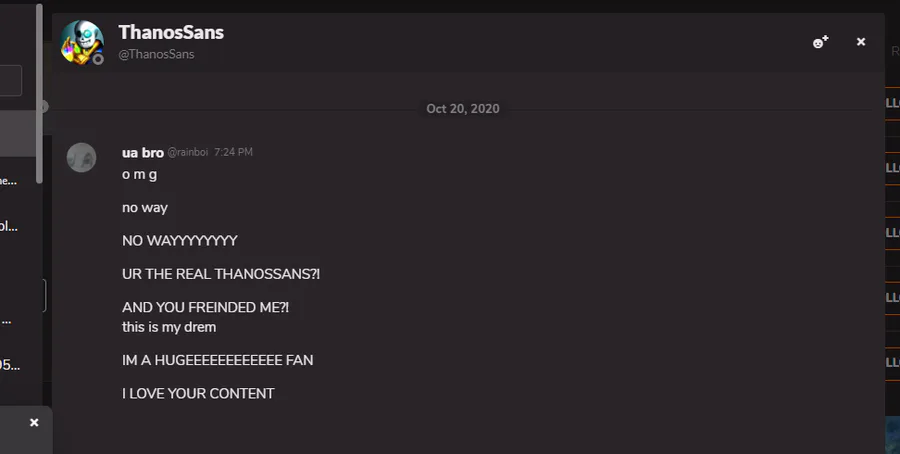This screenshot has height=454, width=900.
Task: Click the "I LOVE YOUR CONTENT" message
Action: (198, 394)
